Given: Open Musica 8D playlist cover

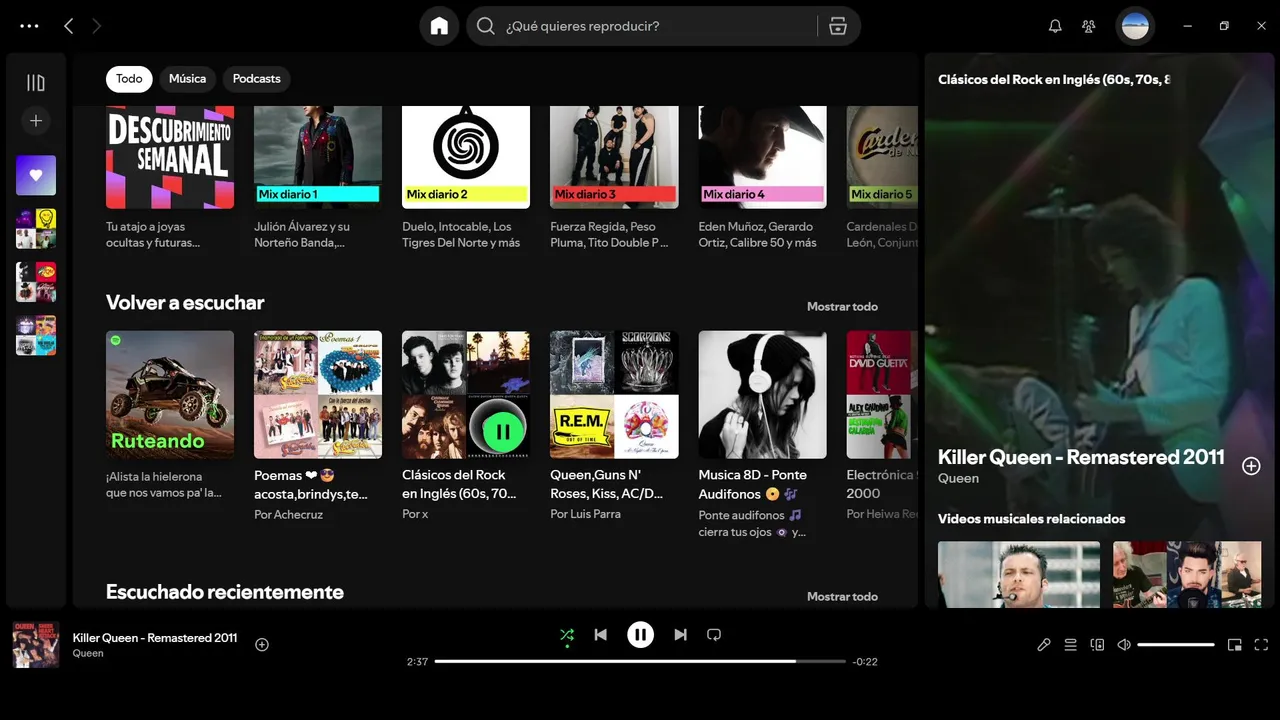Looking at the screenshot, I should (762, 395).
